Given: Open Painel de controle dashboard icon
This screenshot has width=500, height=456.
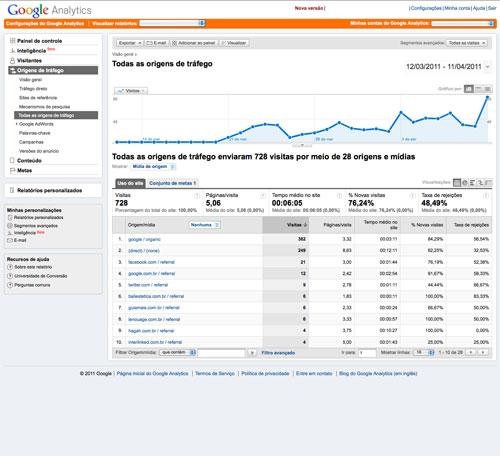Looking at the screenshot, I should tap(12, 41).
